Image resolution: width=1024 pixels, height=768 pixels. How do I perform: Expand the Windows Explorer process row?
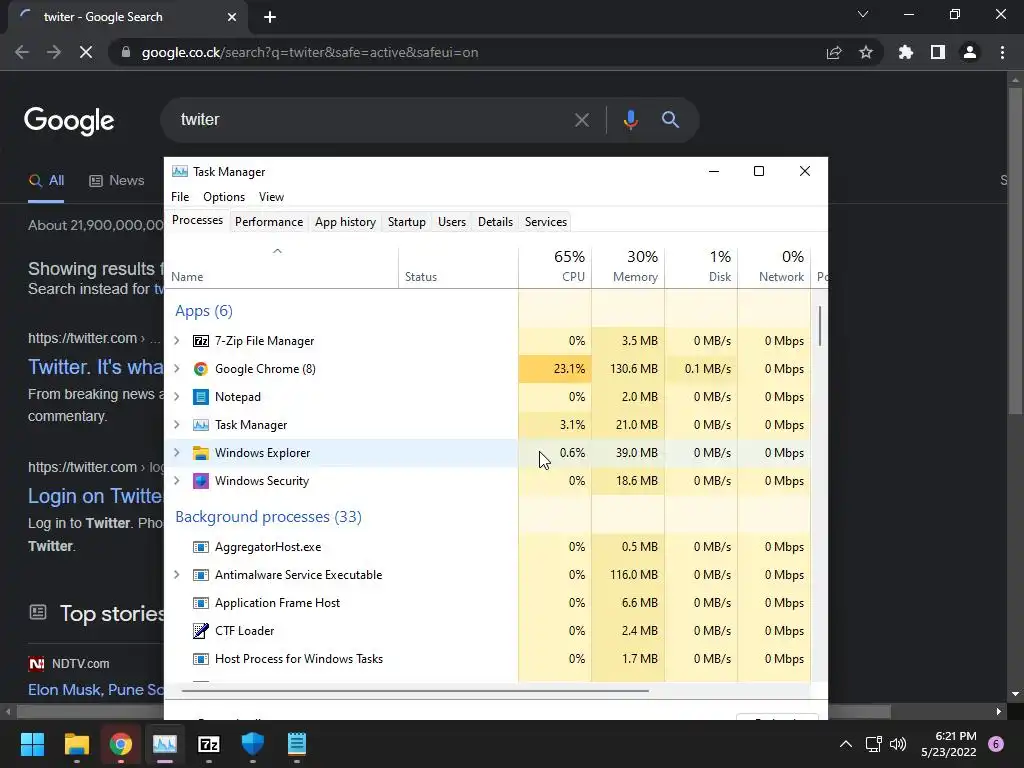coord(176,453)
